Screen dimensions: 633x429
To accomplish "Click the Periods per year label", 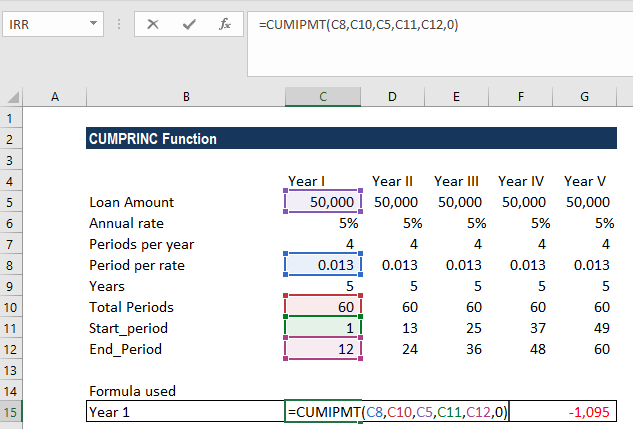I will pyautogui.click(x=142, y=245).
